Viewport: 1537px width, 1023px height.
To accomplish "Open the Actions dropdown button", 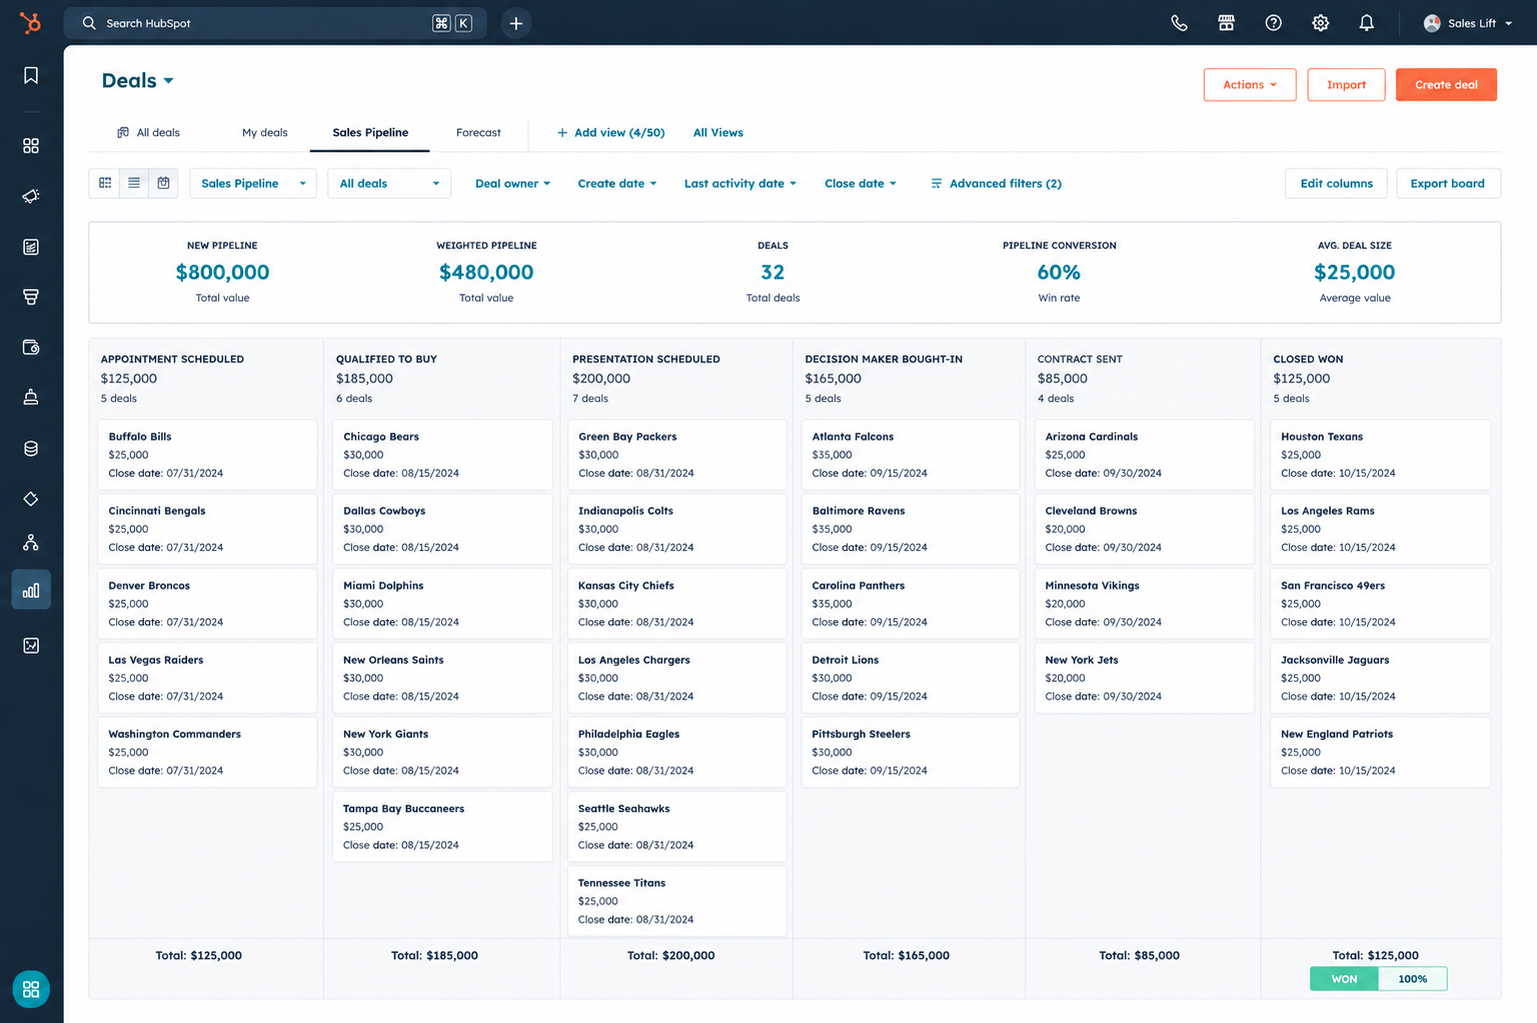I will 1250,85.
